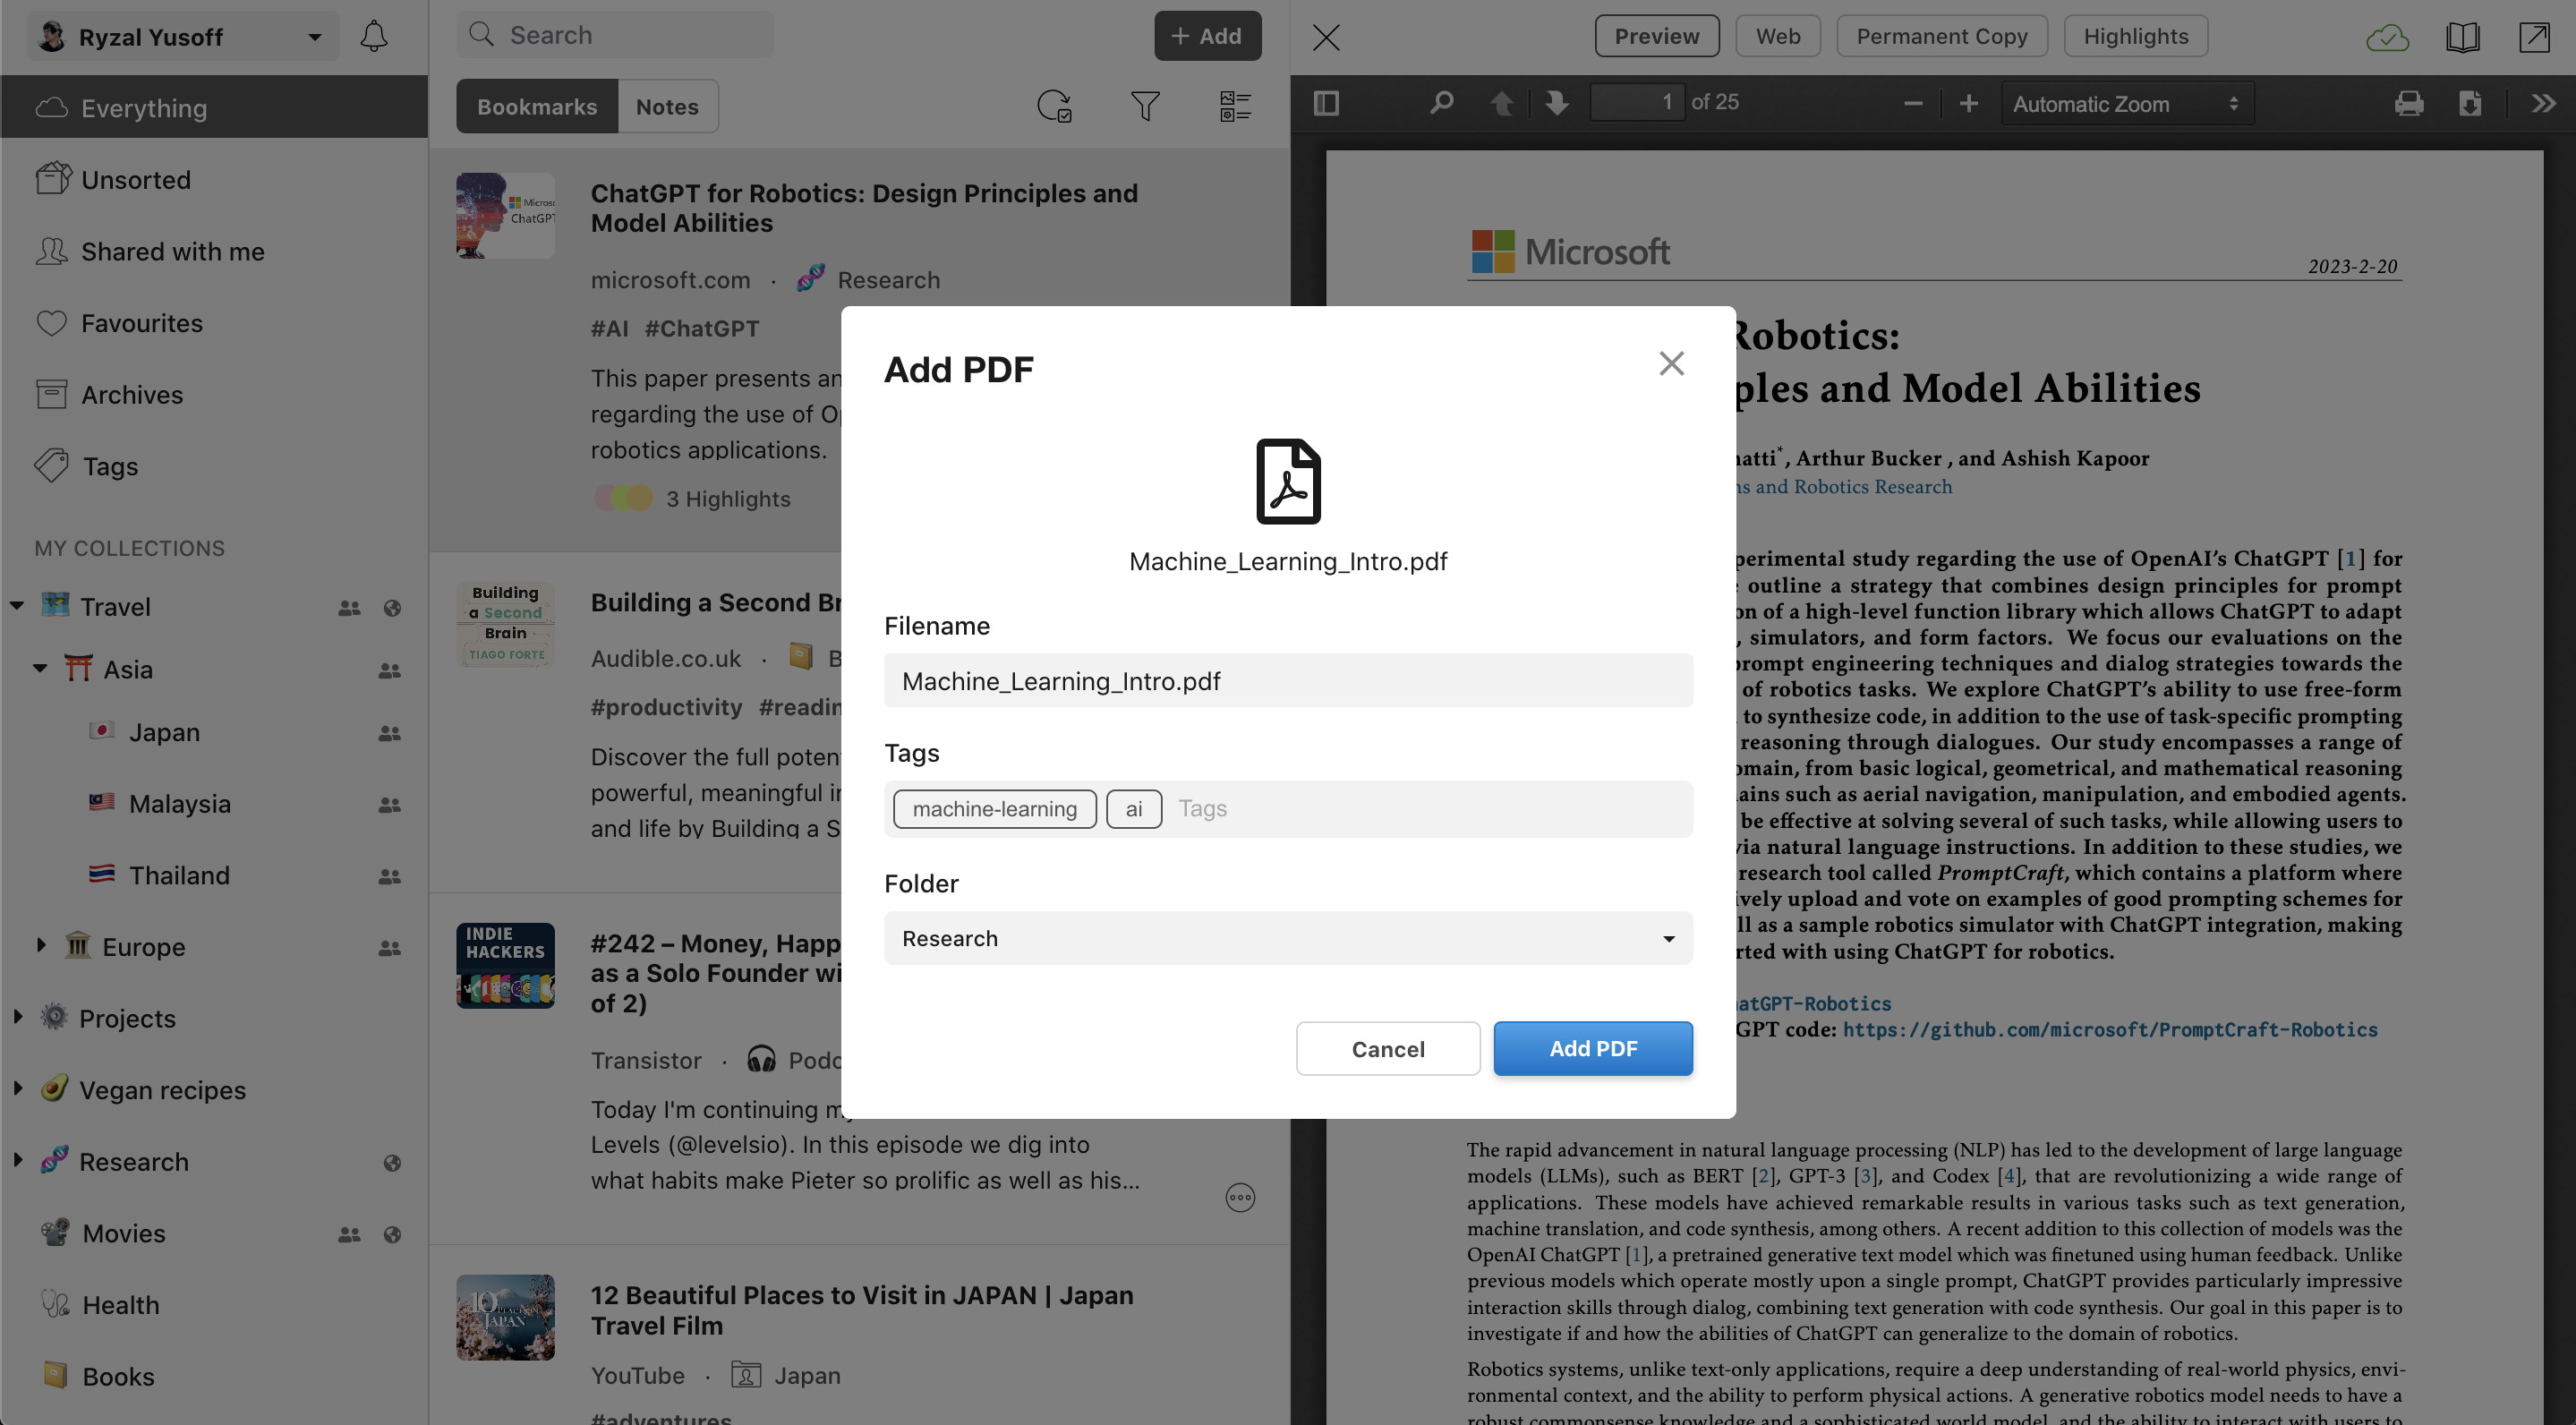Zoom out of the PDF
2576x1425 pixels.
coord(1913,103)
